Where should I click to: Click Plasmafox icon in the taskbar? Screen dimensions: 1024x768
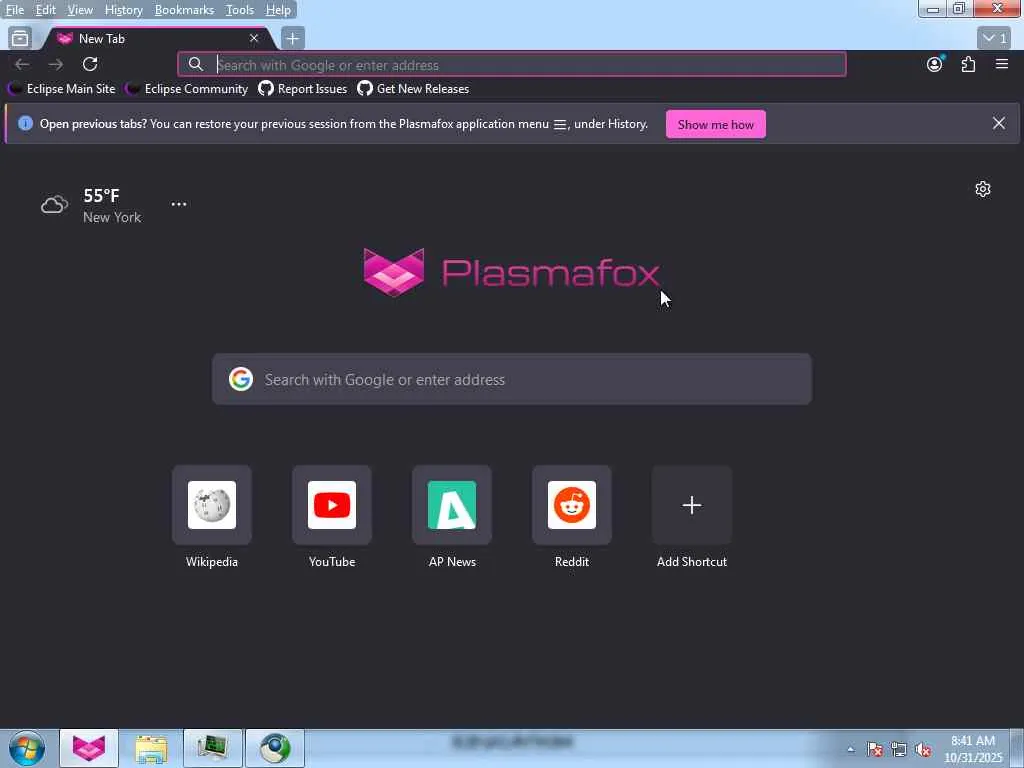89,748
